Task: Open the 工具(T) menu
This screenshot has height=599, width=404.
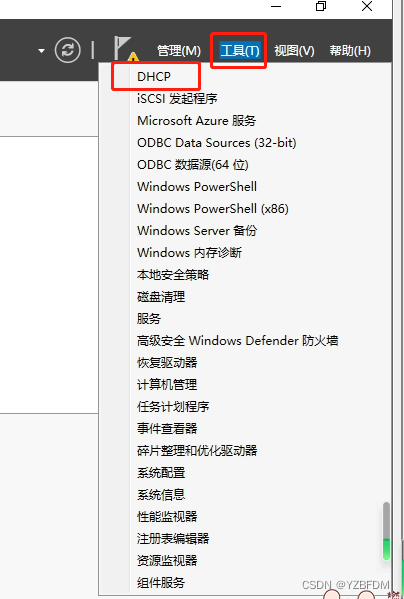Action: pyautogui.click(x=240, y=50)
